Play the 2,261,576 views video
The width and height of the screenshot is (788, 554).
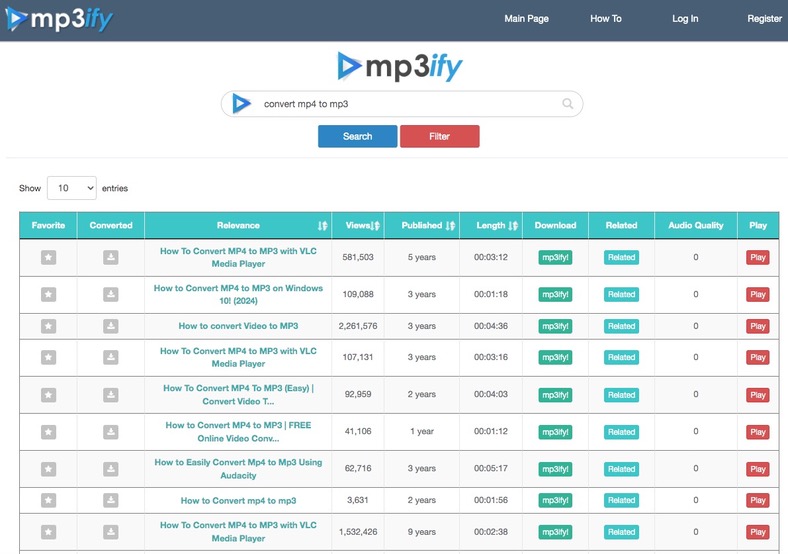coord(757,326)
